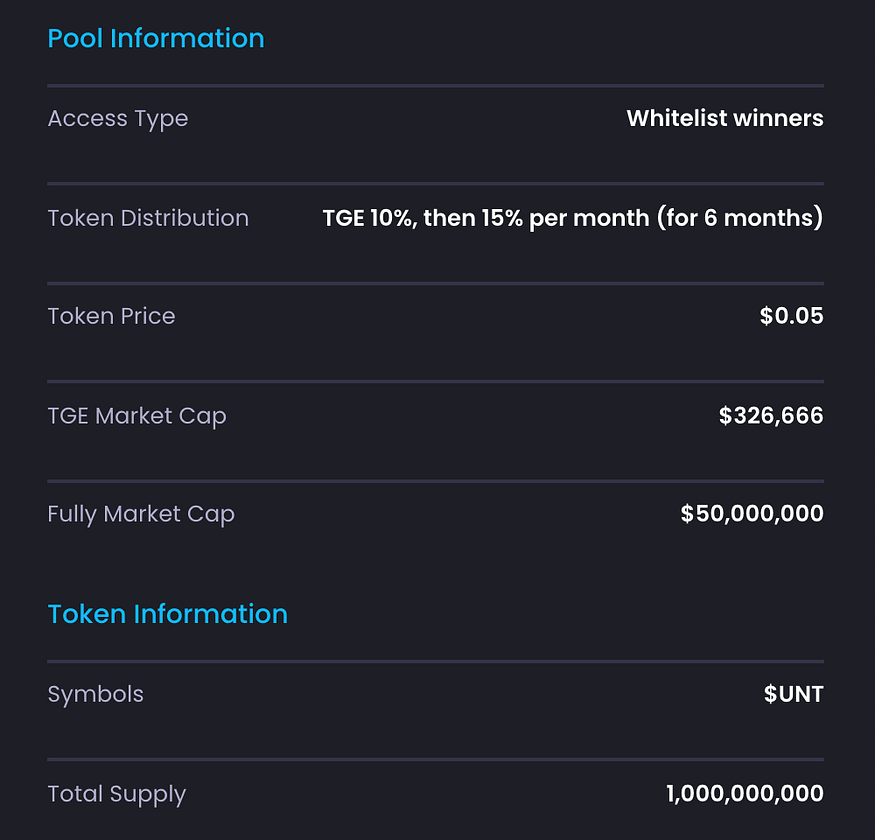Click the 1,000,000,000 total supply value

coord(745,794)
